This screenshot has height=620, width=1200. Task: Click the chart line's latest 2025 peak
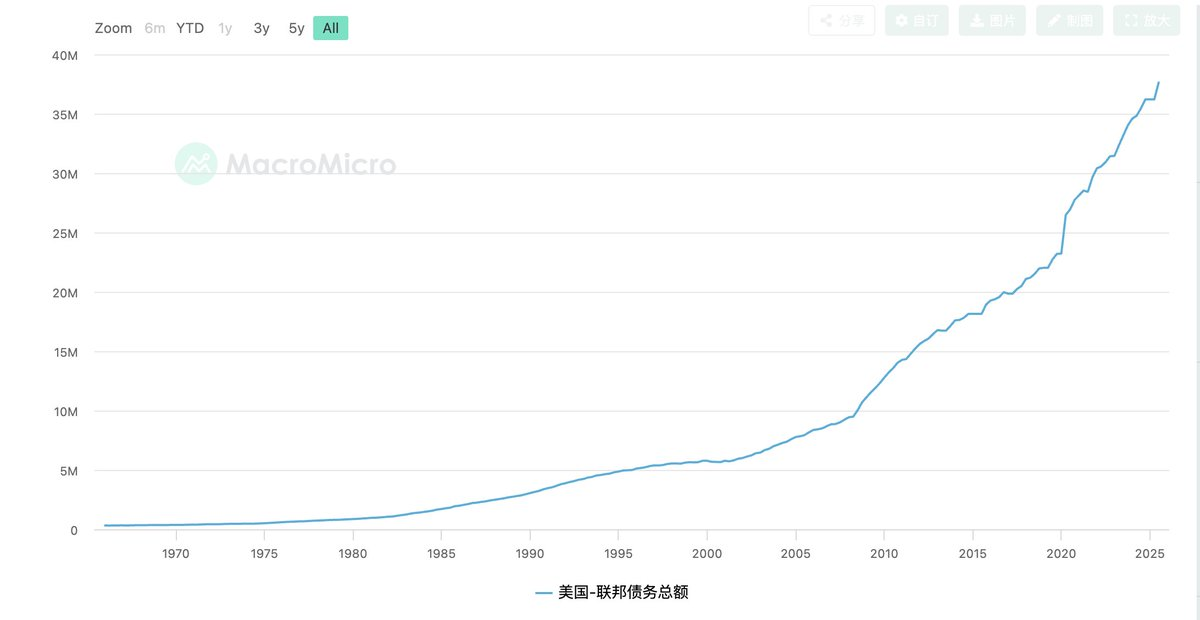tap(1159, 82)
